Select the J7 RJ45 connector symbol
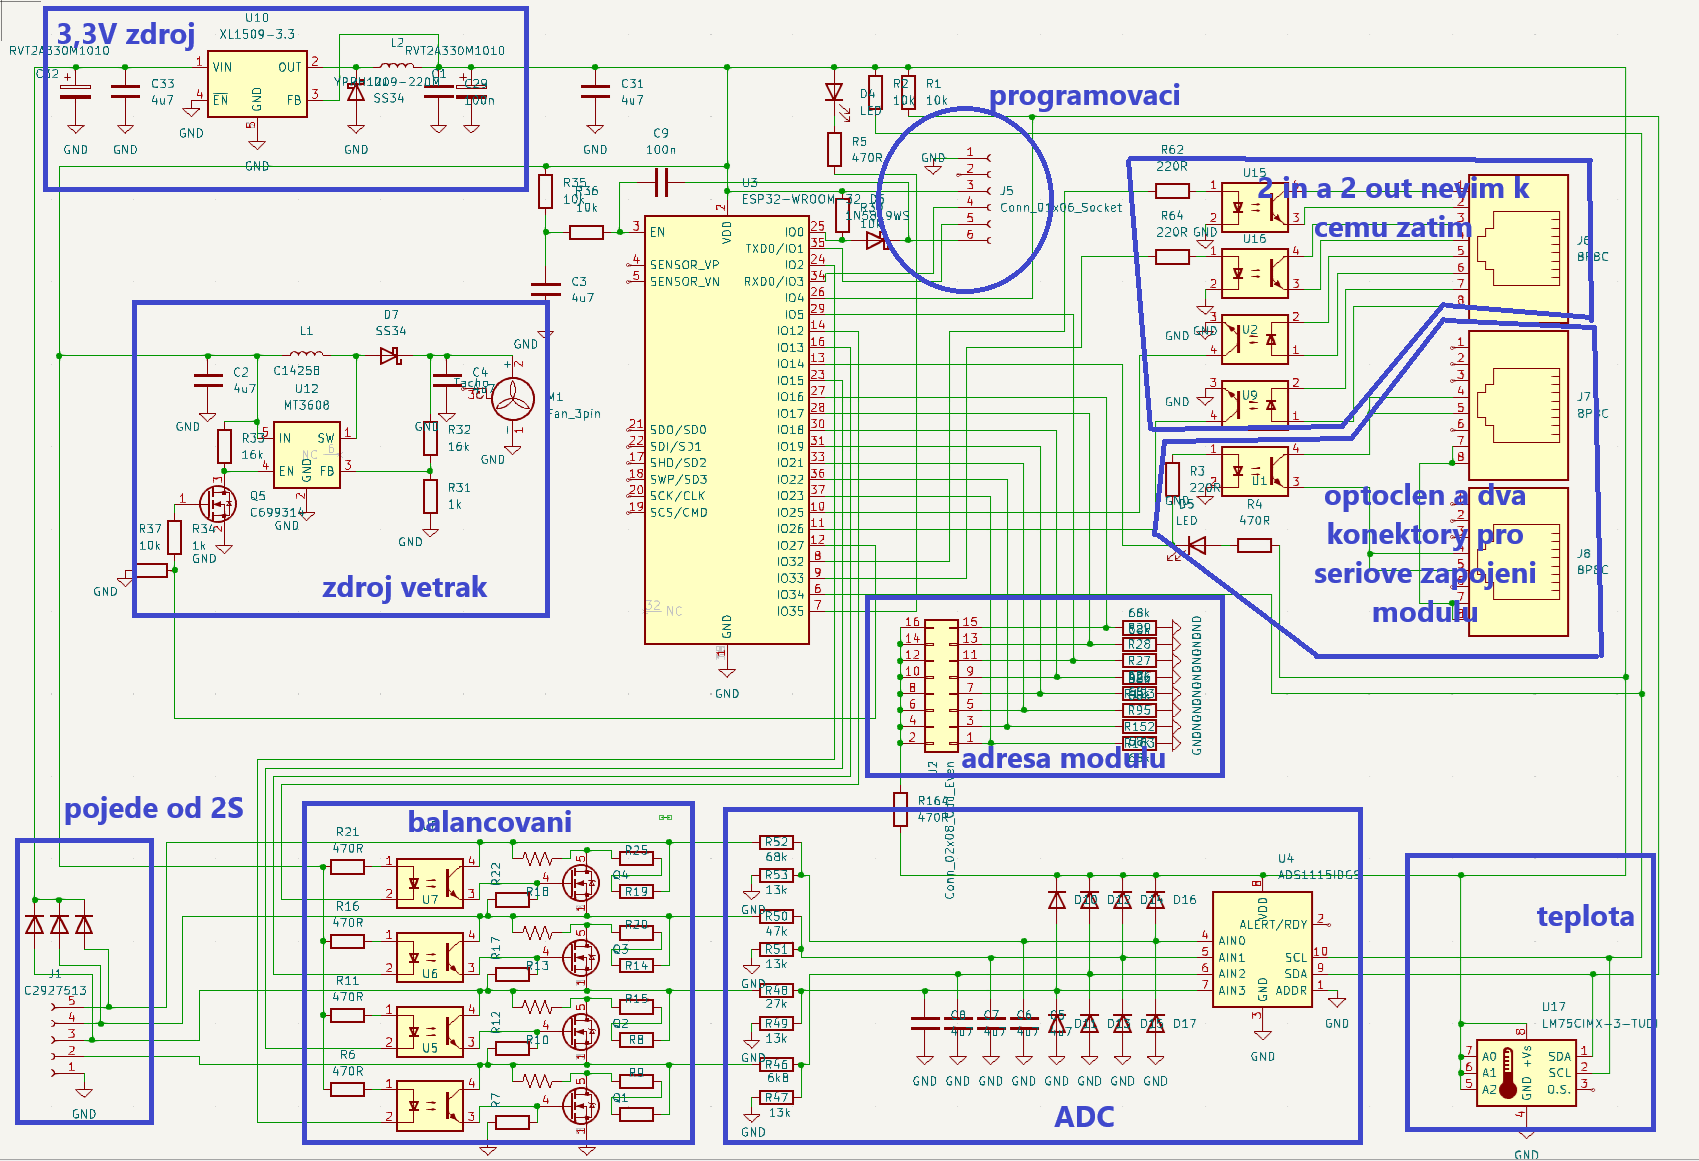Screen dimensions: 1699x1161 pos(1518,403)
